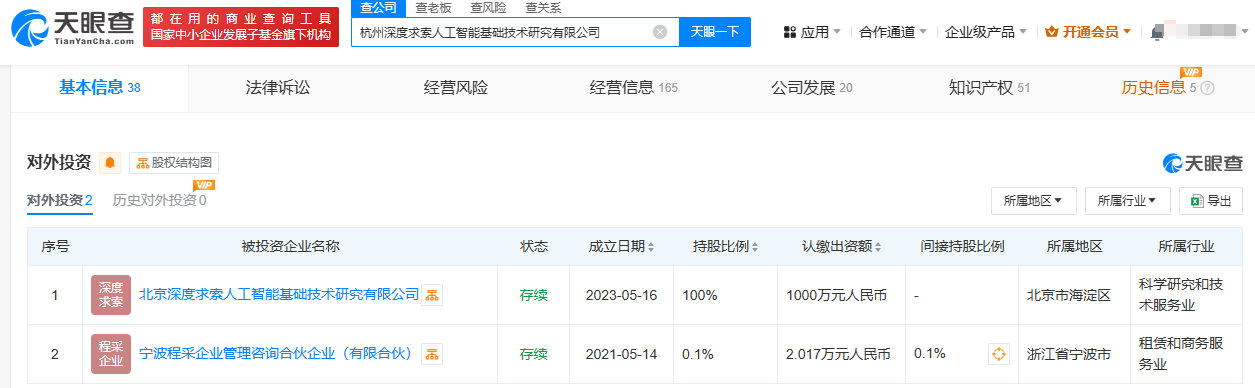1255x388 pixels.
Task: Click the bell alert icon beside 对外投资
Action: (x=110, y=162)
